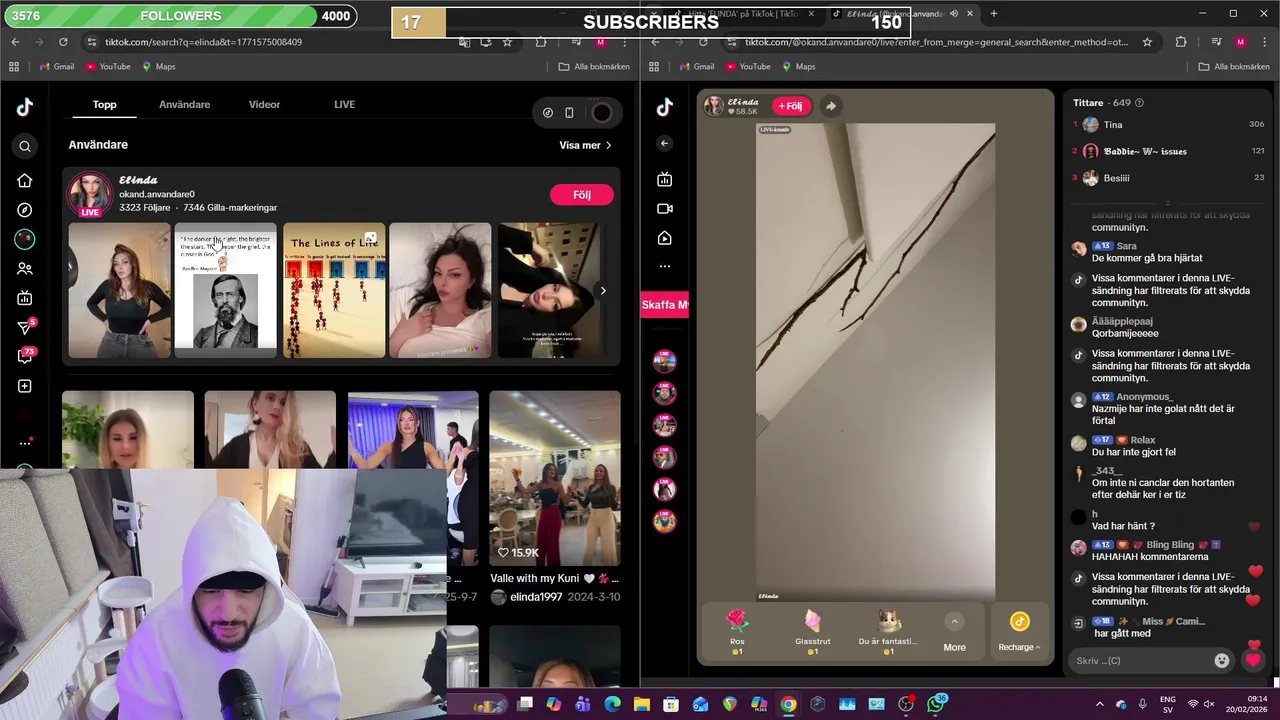The height and width of the screenshot is (720, 1280).
Task: Open Alla bokmärken in left window
Action: point(594,67)
